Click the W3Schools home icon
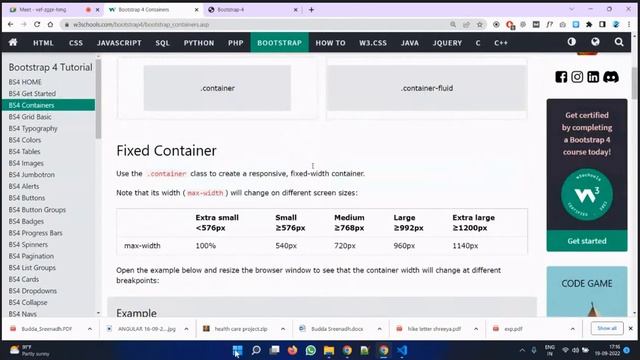 pyautogui.click(x=13, y=42)
